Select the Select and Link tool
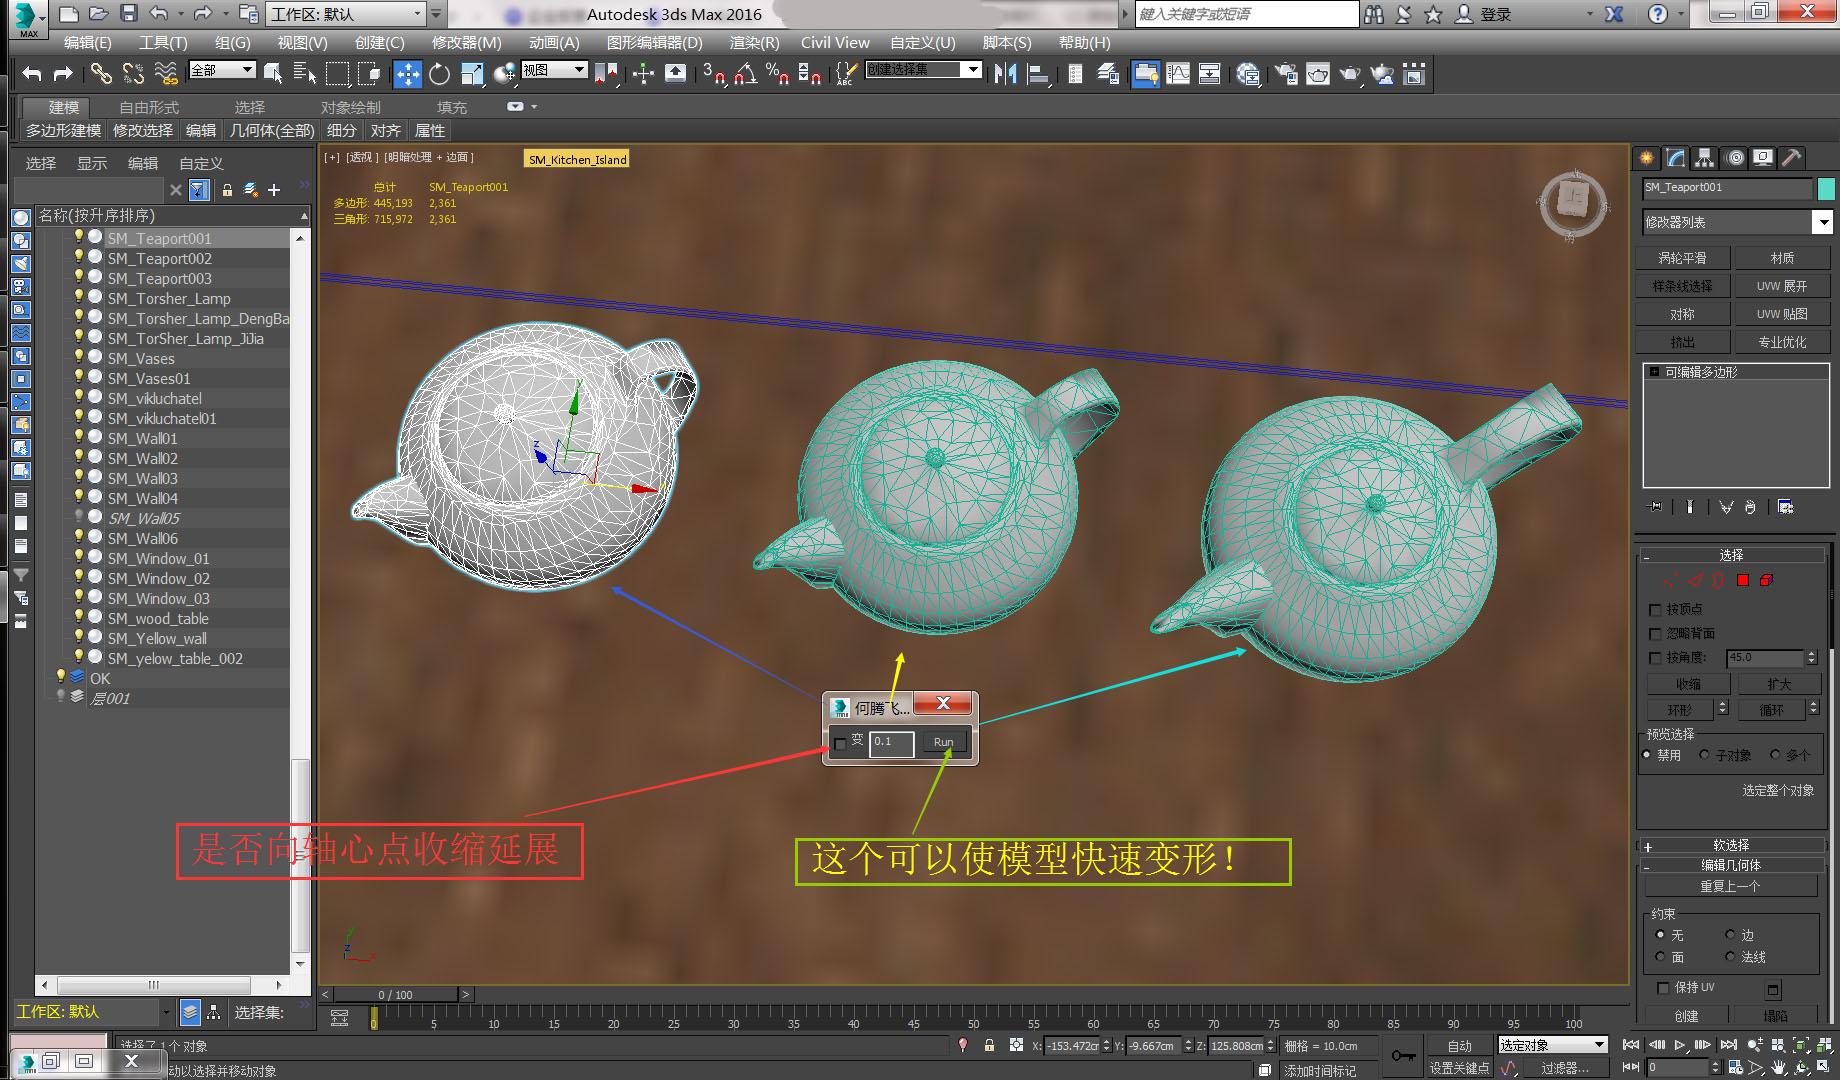 click(x=101, y=73)
